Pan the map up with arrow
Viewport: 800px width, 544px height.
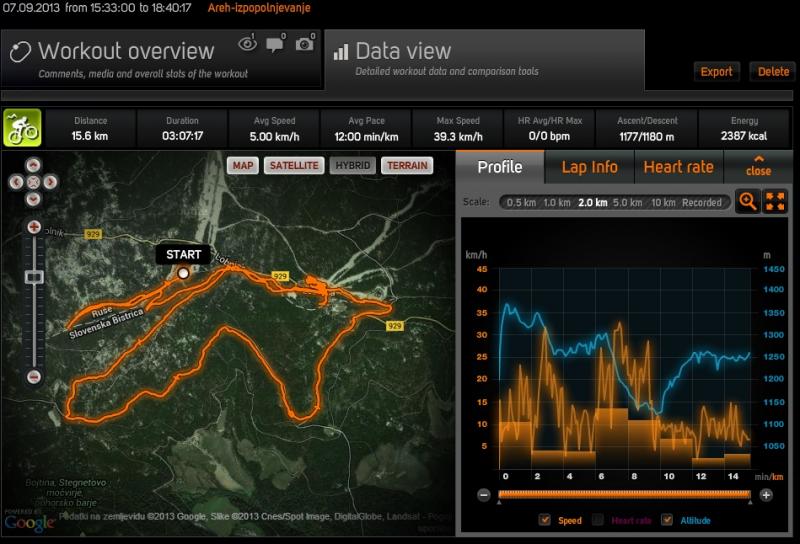33,166
